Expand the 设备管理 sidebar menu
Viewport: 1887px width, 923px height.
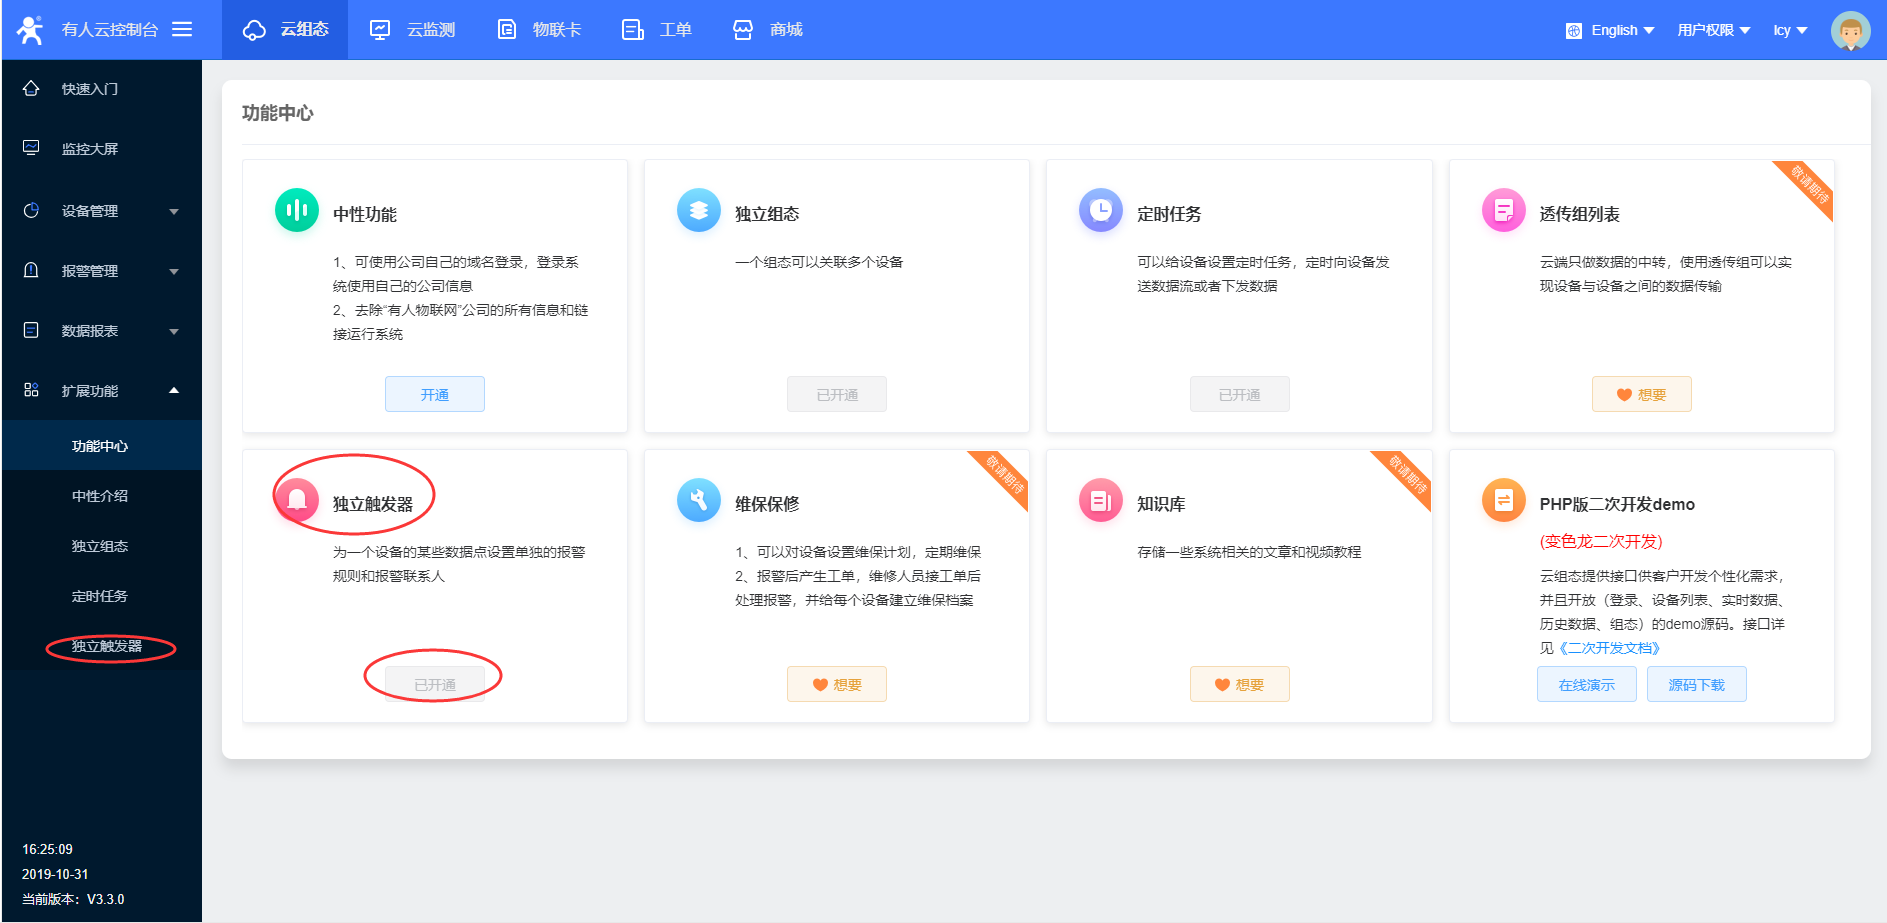(x=102, y=211)
